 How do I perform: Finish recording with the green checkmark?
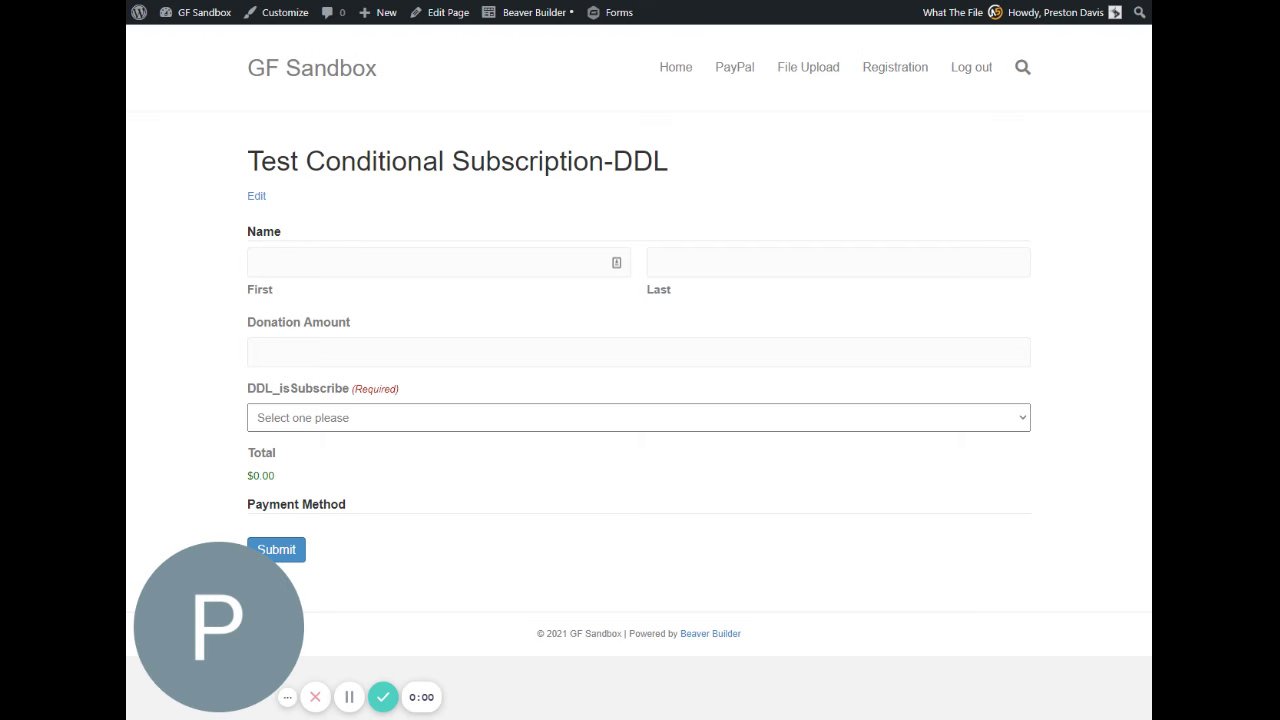pos(383,697)
